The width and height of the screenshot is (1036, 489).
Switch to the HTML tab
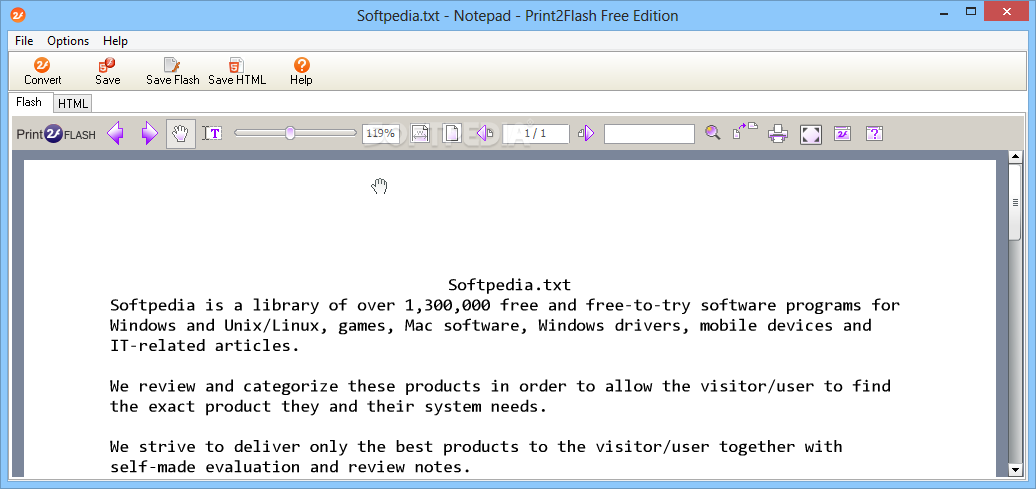[73, 104]
